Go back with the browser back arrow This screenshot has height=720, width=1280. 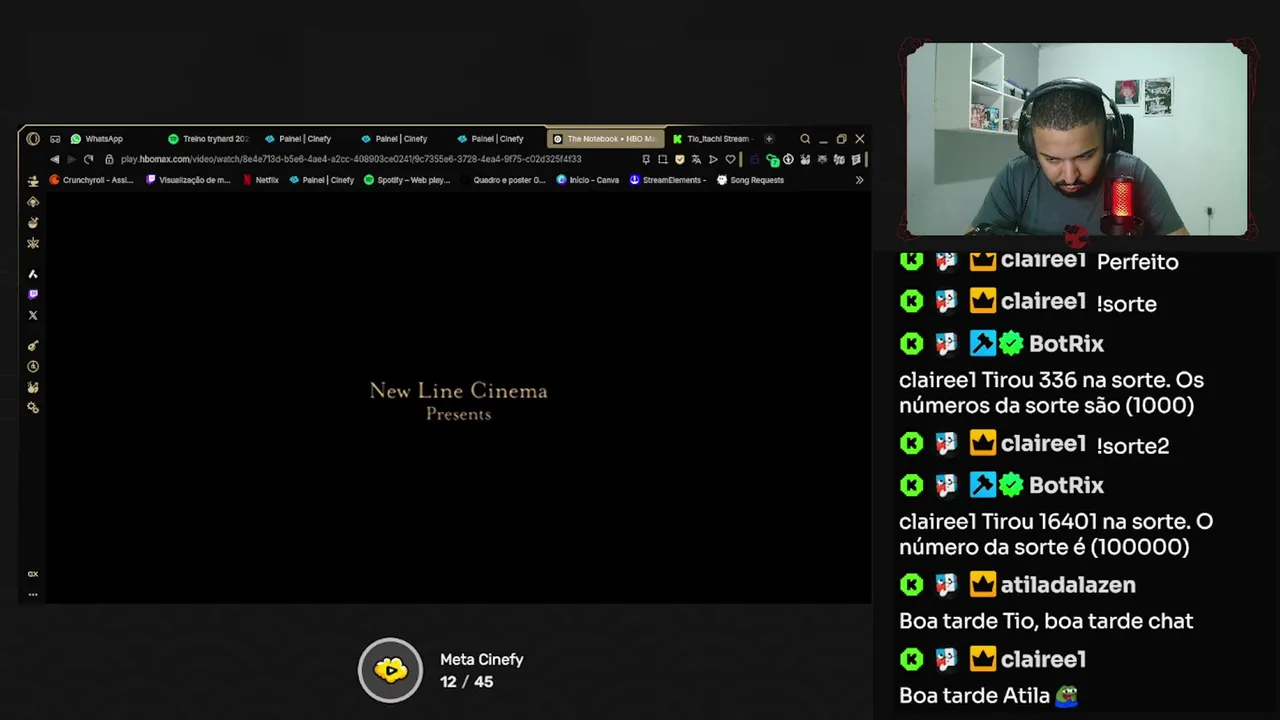tap(54, 159)
